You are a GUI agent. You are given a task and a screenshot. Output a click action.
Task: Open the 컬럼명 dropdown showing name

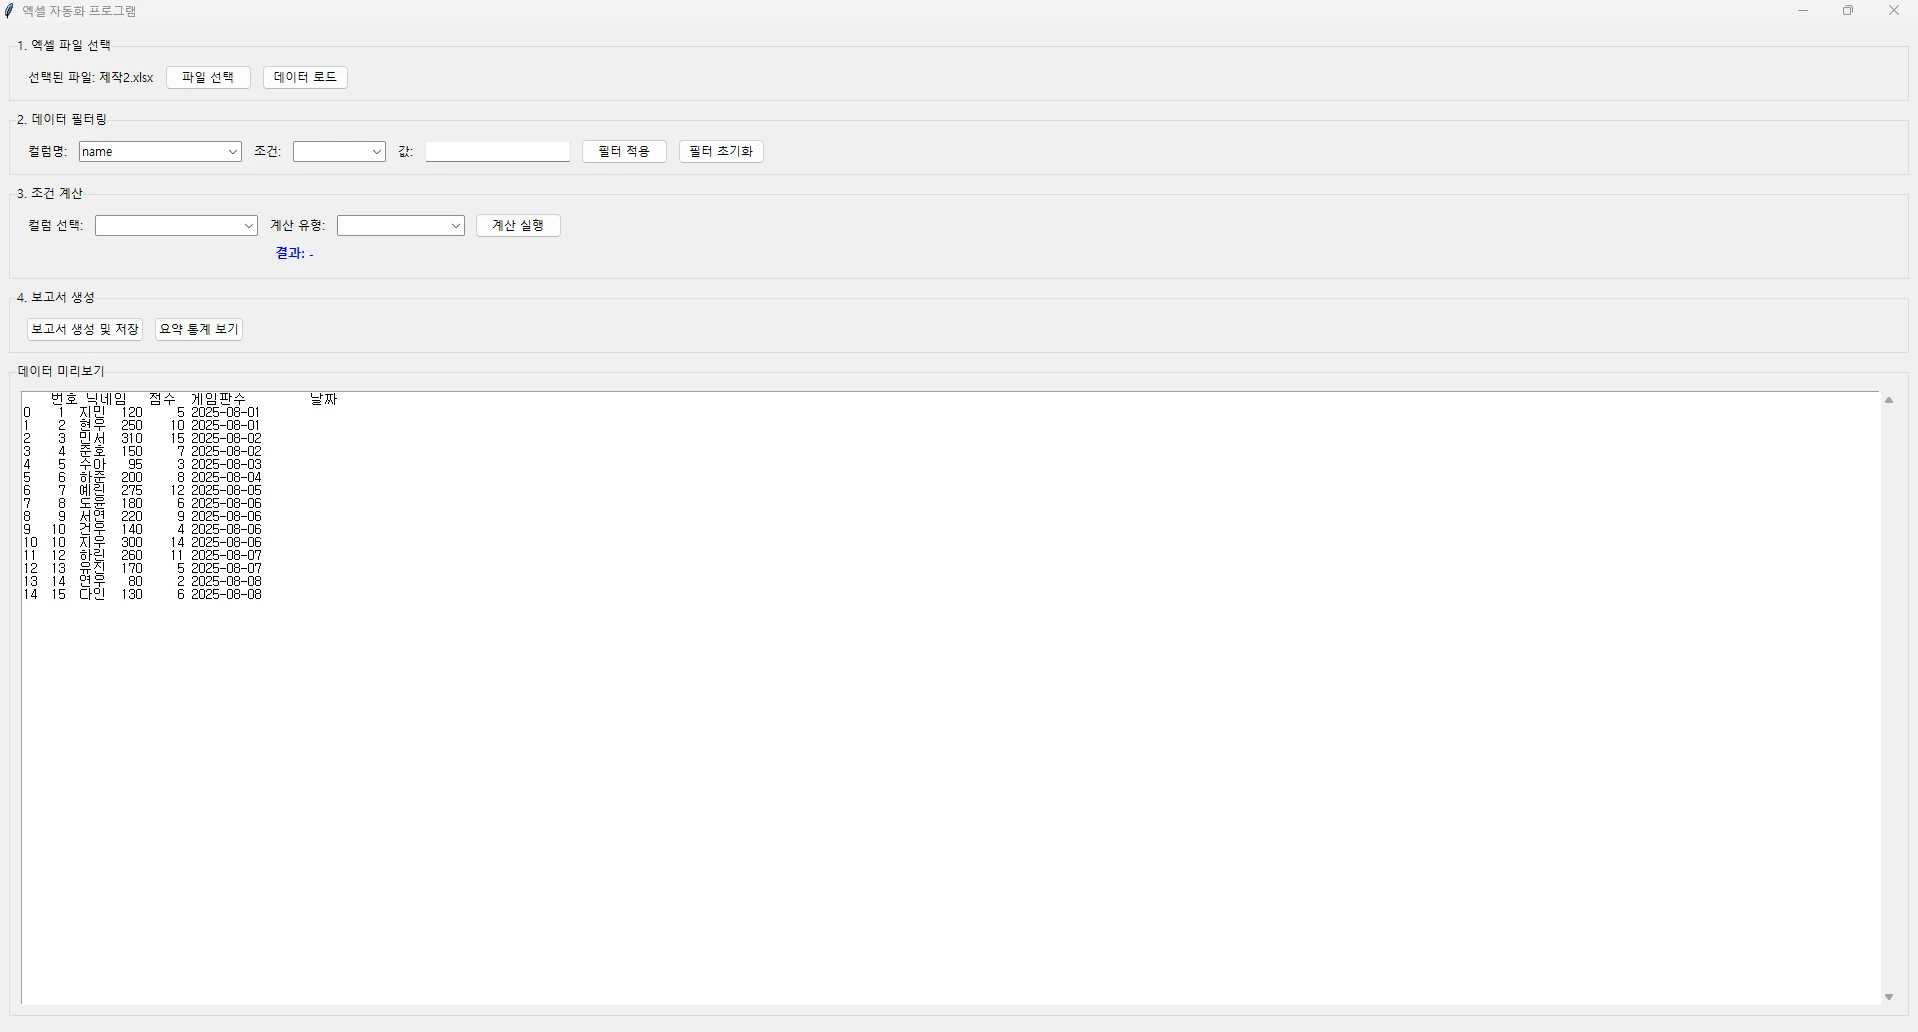160,152
